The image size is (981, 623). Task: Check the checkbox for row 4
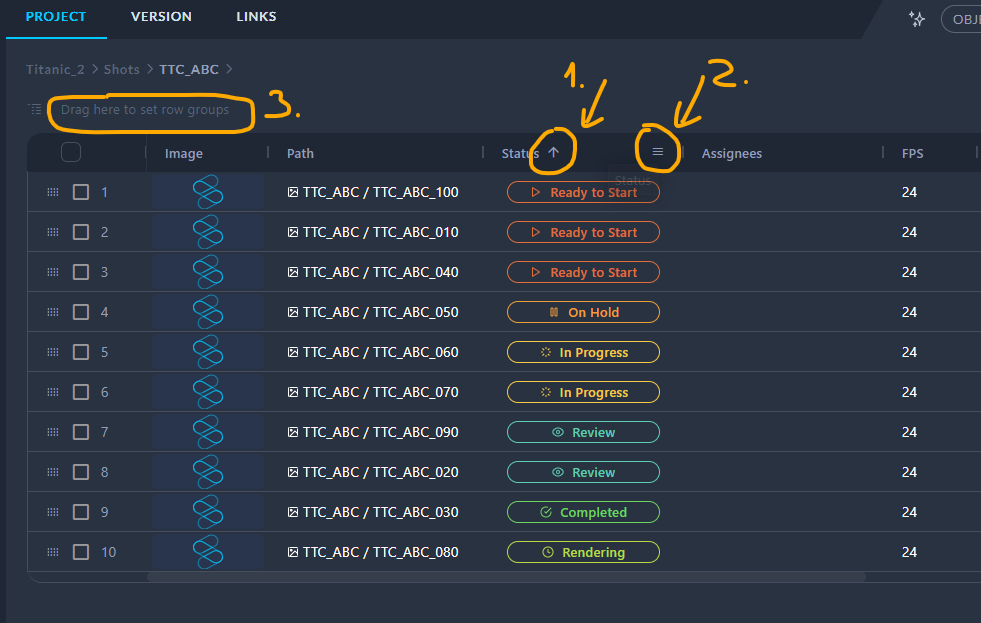[x=81, y=312]
